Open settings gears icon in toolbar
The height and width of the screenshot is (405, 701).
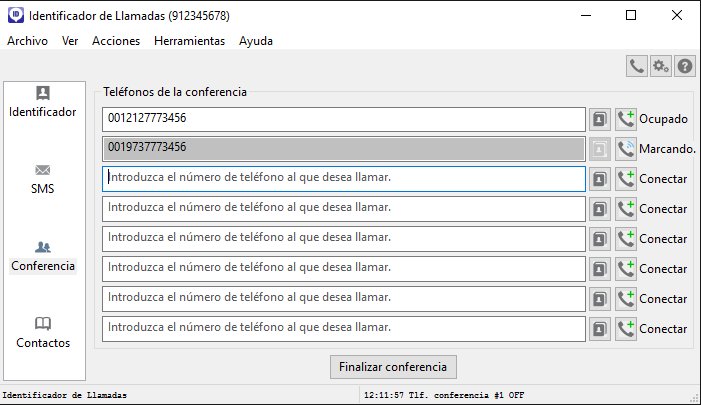(661, 66)
